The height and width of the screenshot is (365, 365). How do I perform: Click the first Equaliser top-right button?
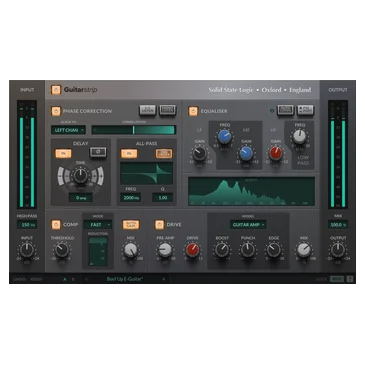tap(286, 110)
